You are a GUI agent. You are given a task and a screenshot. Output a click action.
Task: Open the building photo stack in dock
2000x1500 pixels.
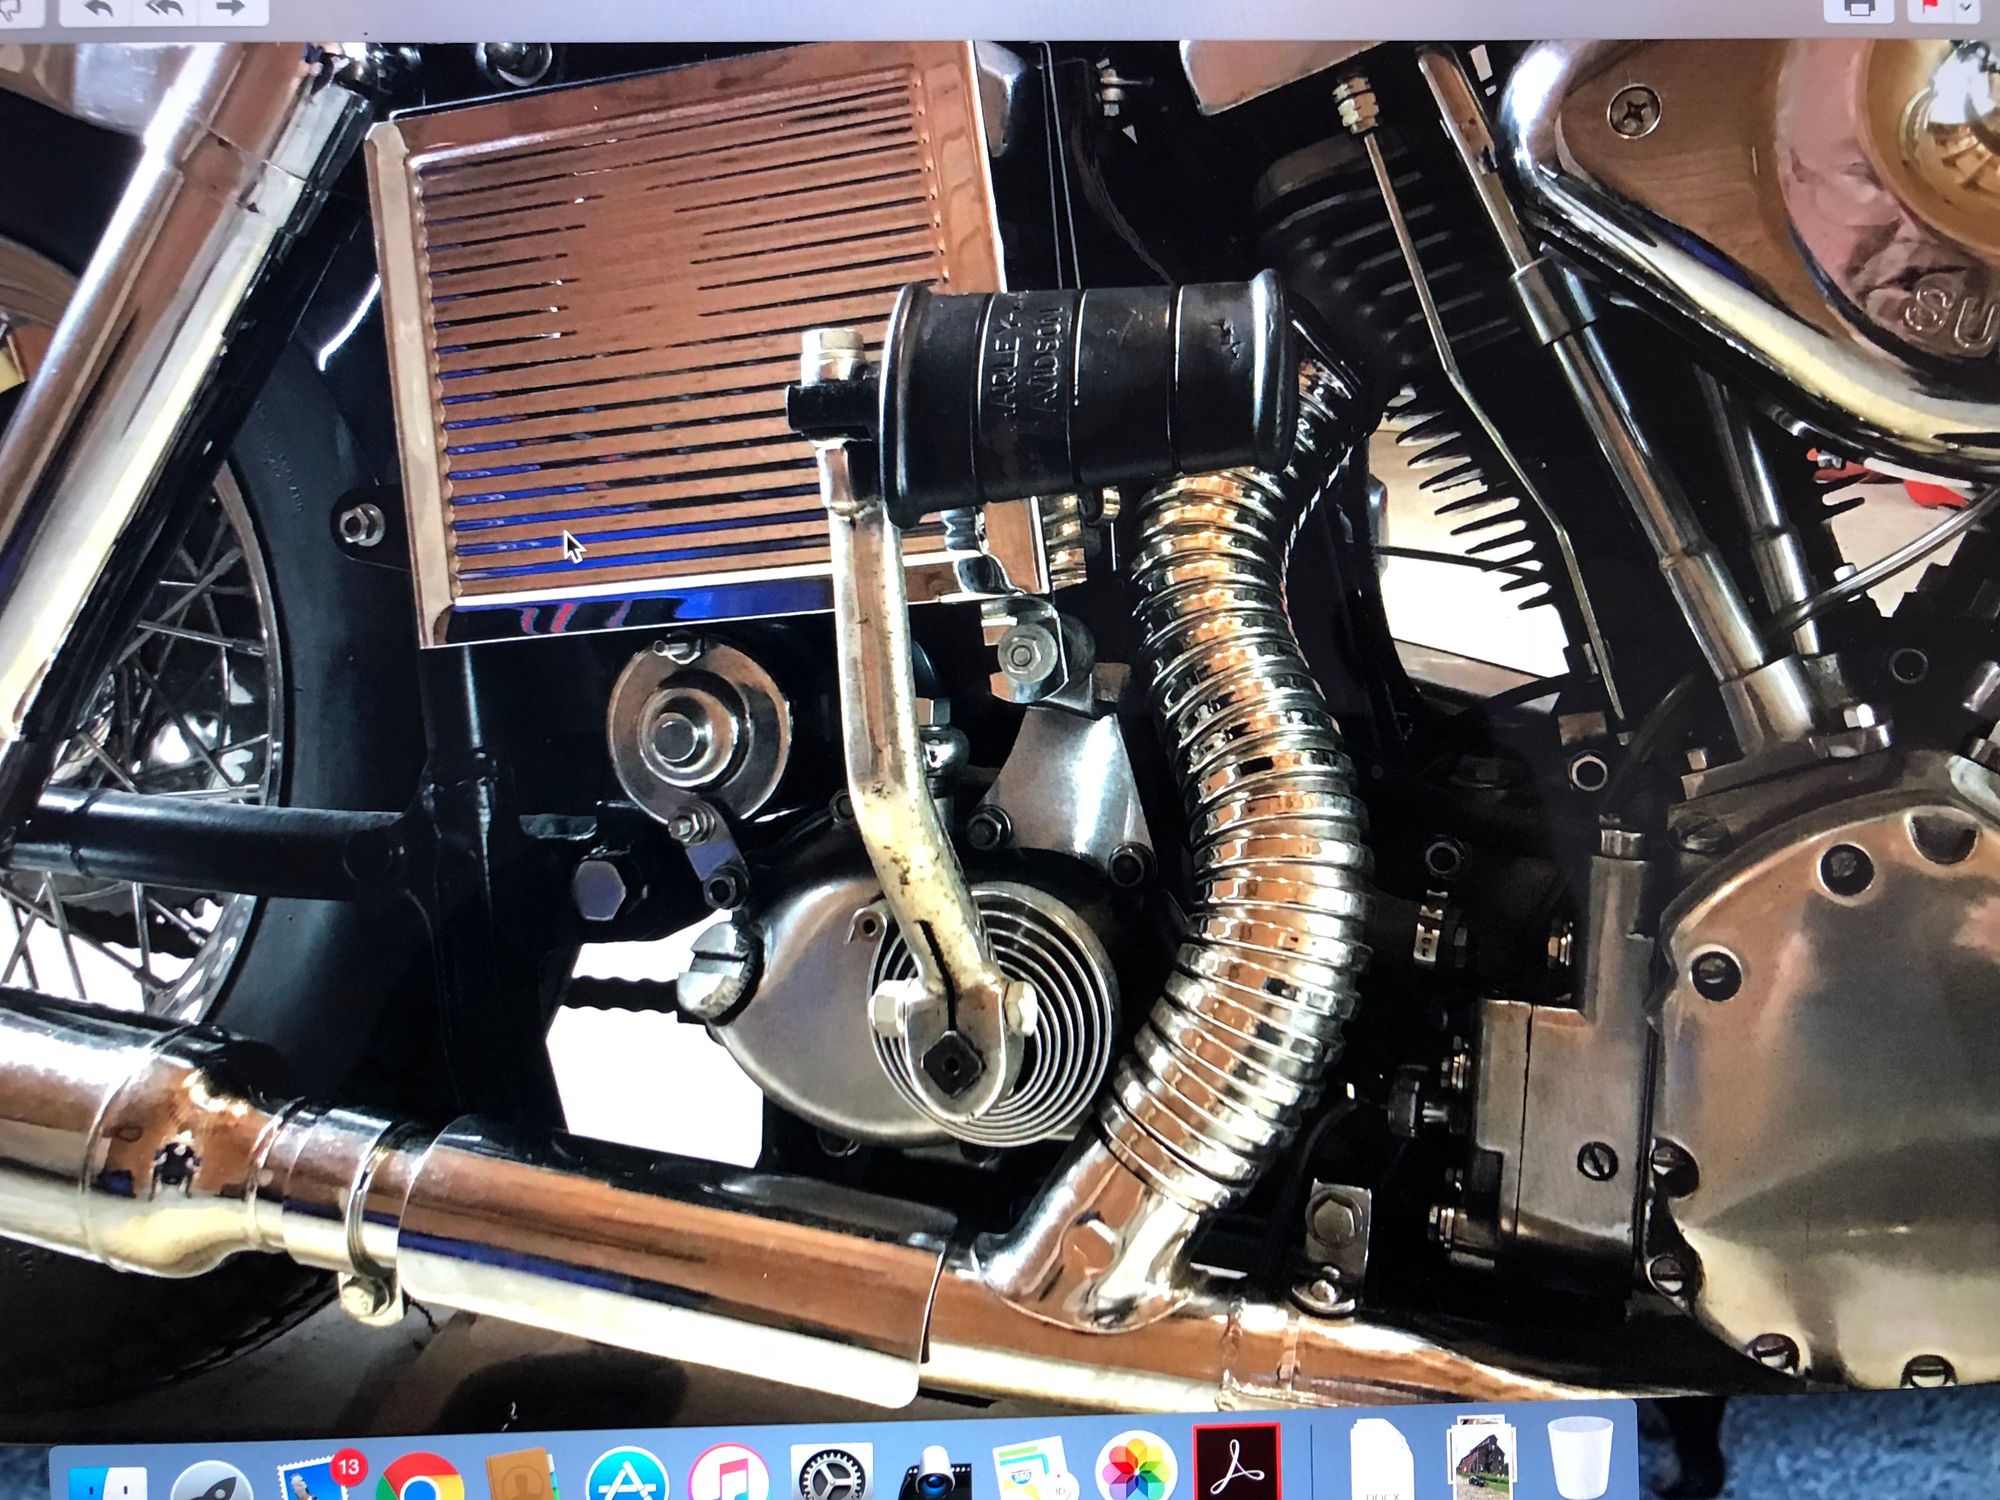pos(1481,1460)
